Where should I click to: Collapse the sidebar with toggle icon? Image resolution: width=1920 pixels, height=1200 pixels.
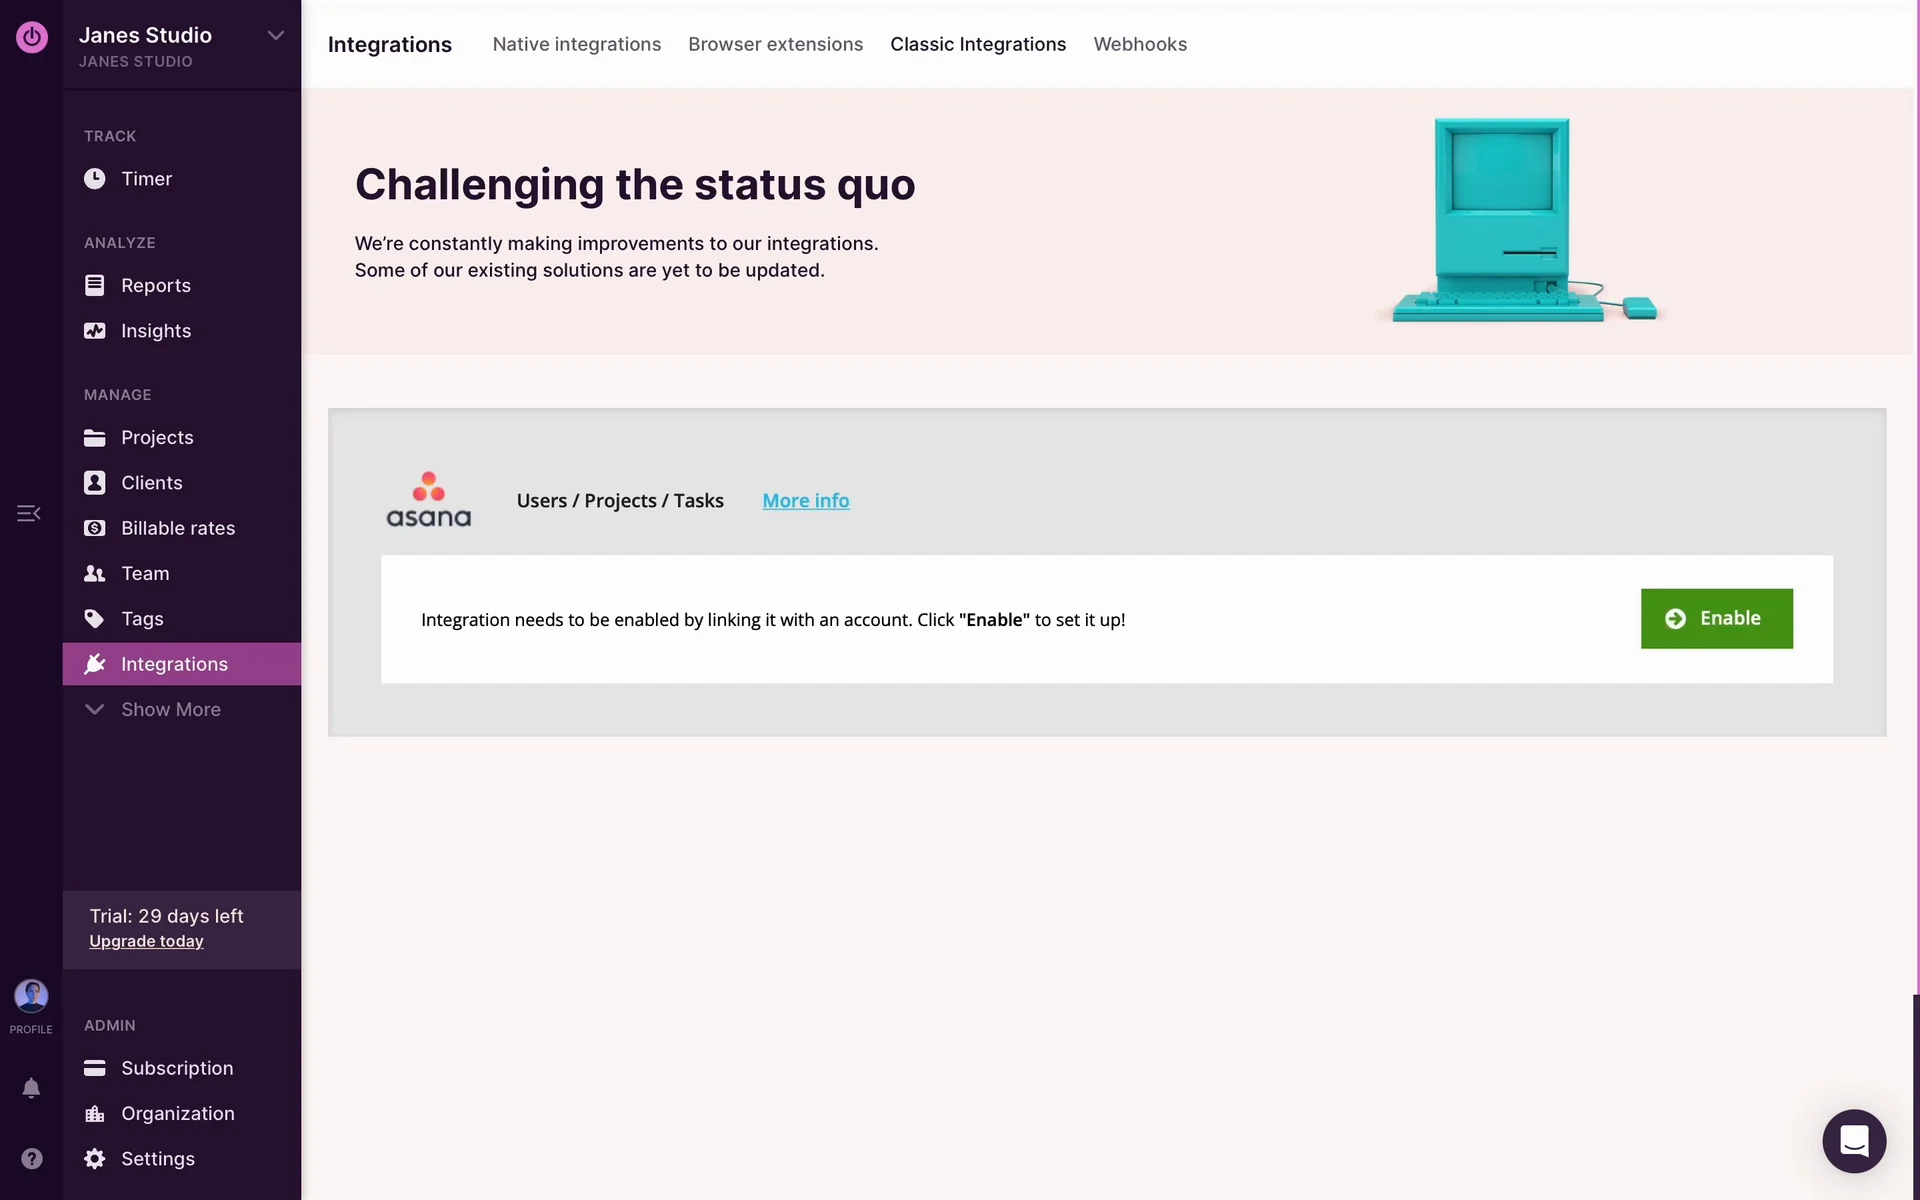[x=29, y=513]
